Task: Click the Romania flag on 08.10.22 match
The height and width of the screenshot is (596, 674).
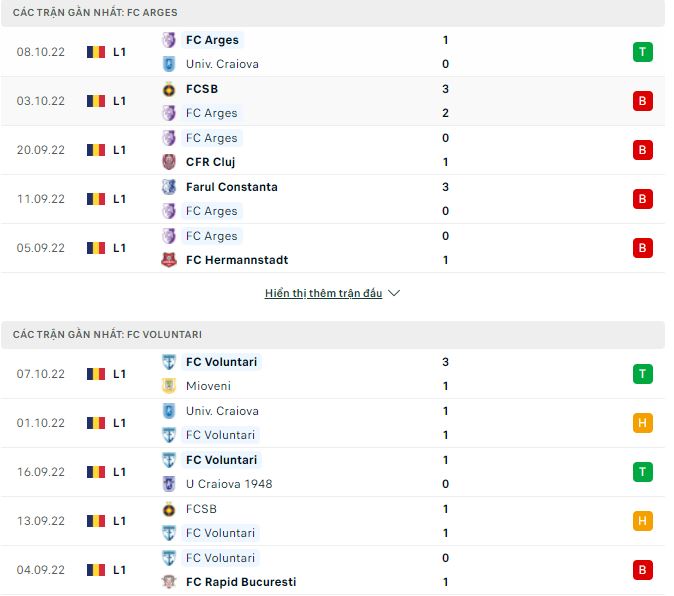Action: [x=95, y=52]
